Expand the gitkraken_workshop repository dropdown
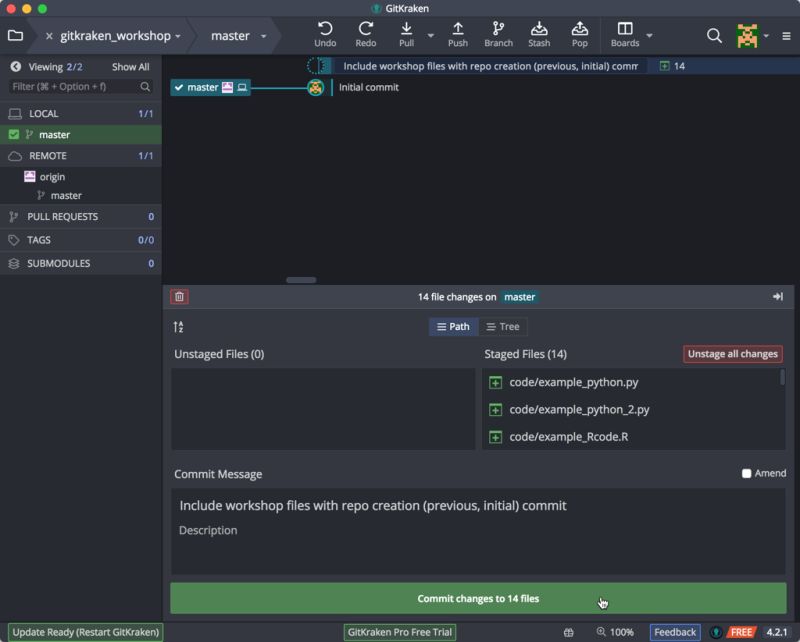Viewport: 800px width, 642px height. coord(180,35)
